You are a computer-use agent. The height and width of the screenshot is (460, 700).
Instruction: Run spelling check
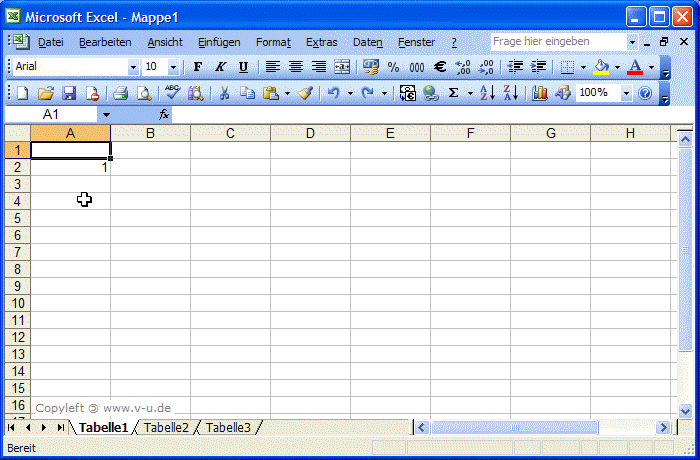click(172, 93)
